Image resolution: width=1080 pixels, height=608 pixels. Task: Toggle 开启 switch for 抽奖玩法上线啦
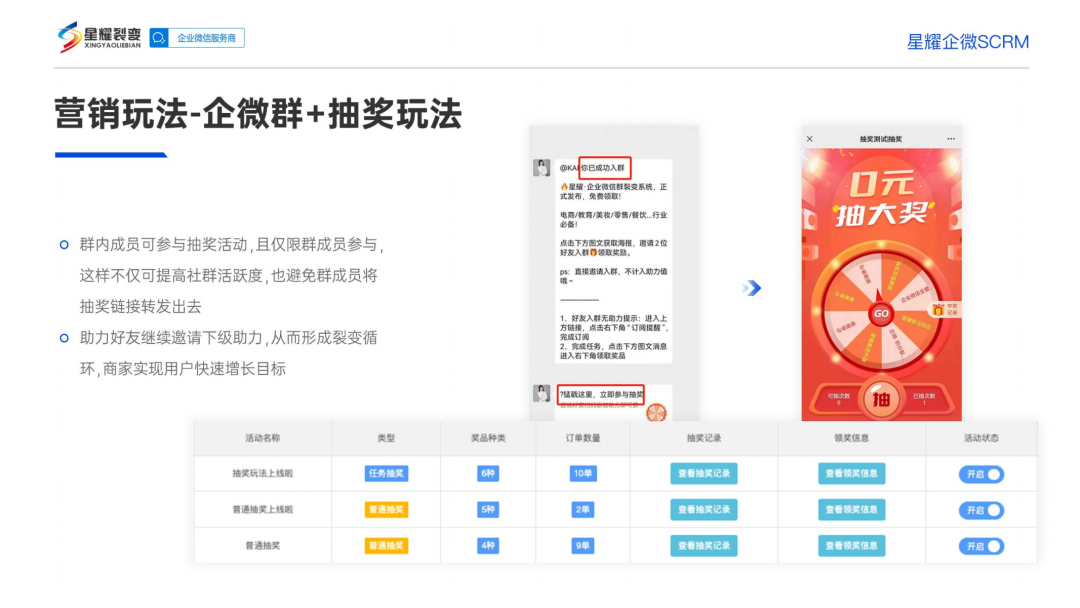982,474
